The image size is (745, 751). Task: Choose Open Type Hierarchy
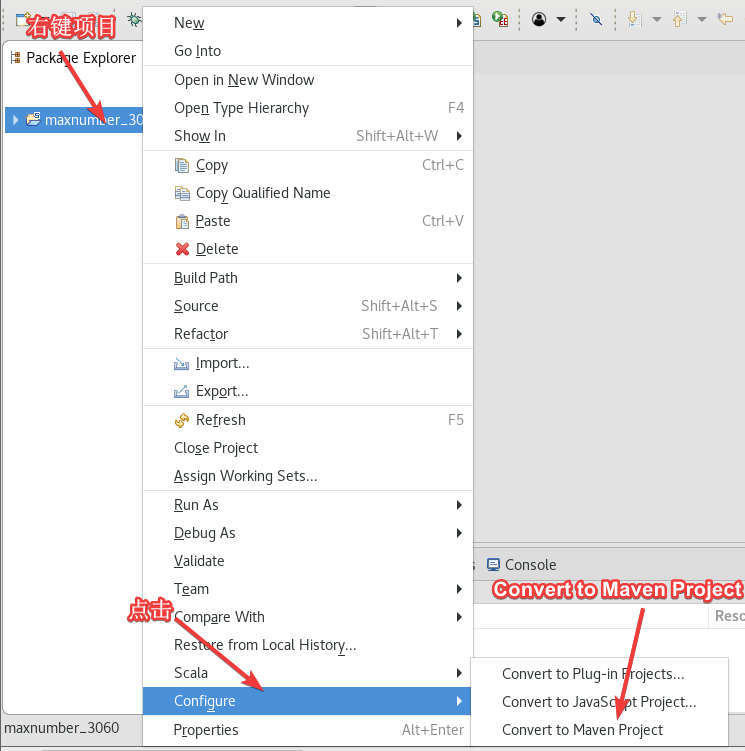[x=308, y=108]
